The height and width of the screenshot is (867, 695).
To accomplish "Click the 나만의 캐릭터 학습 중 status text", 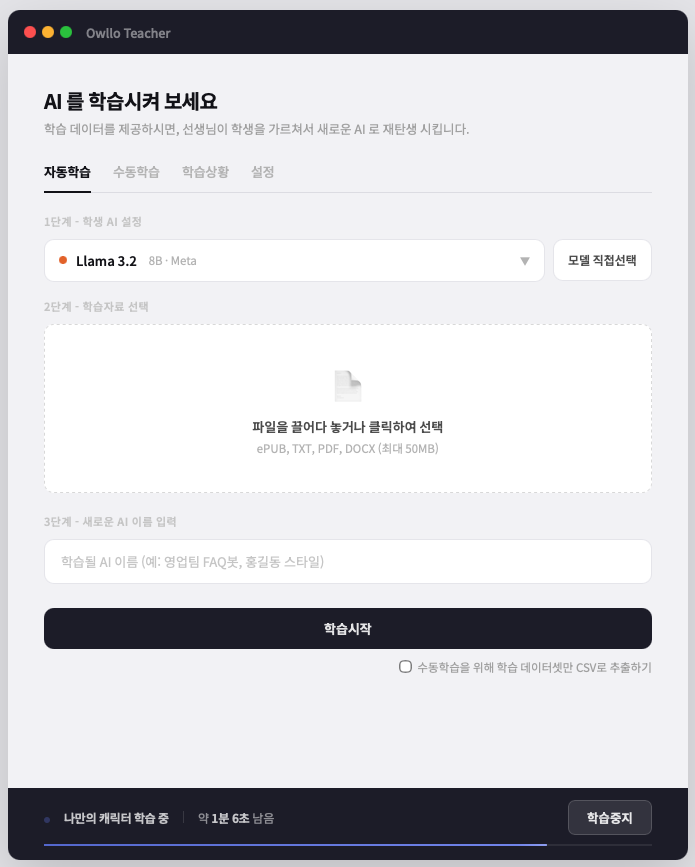I will coord(116,818).
